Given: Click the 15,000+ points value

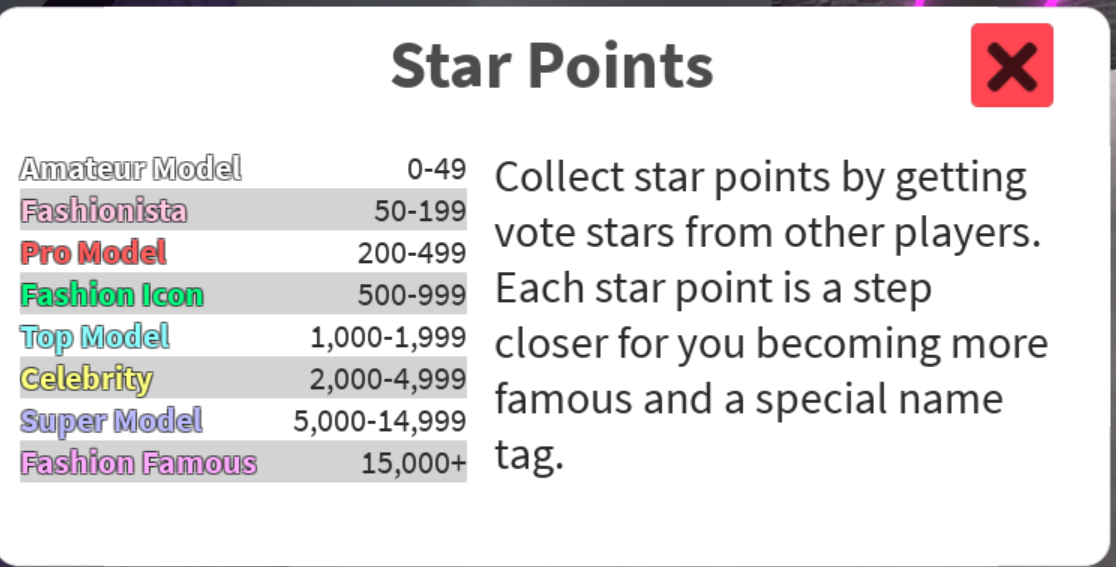Looking at the screenshot, I should 414,463.
